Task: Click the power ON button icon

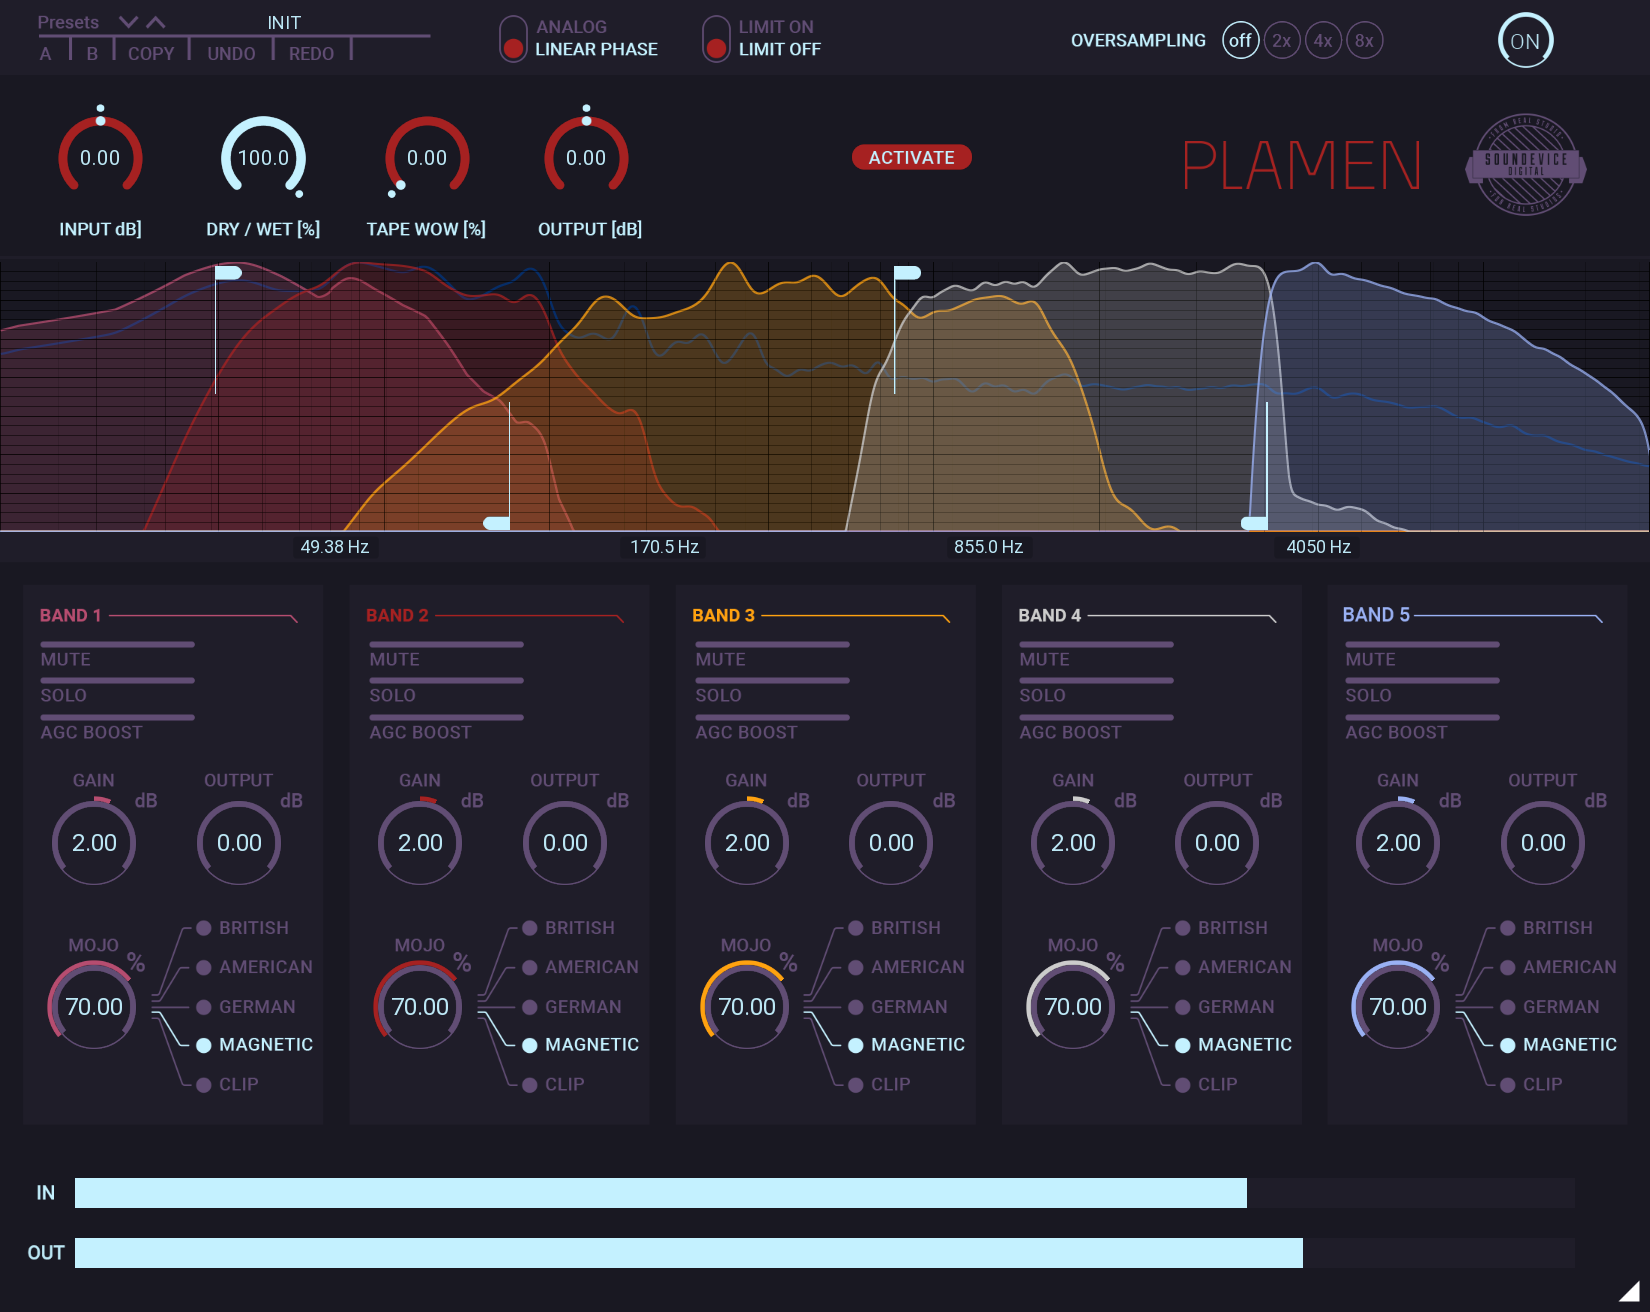Action: [1524, 41]
